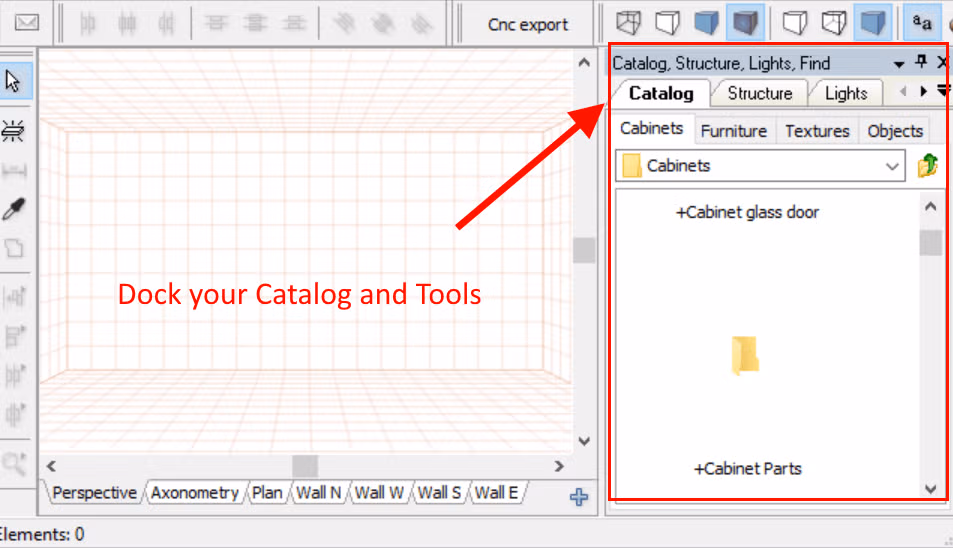Open the Cabinets catalog sub-tab
The height and width of the screenshot is (548, 953).
coord(652,129)
